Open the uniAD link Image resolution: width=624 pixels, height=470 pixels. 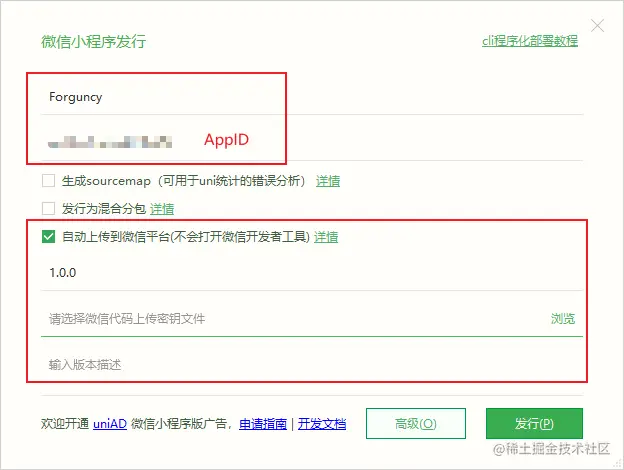click(110, 424)
